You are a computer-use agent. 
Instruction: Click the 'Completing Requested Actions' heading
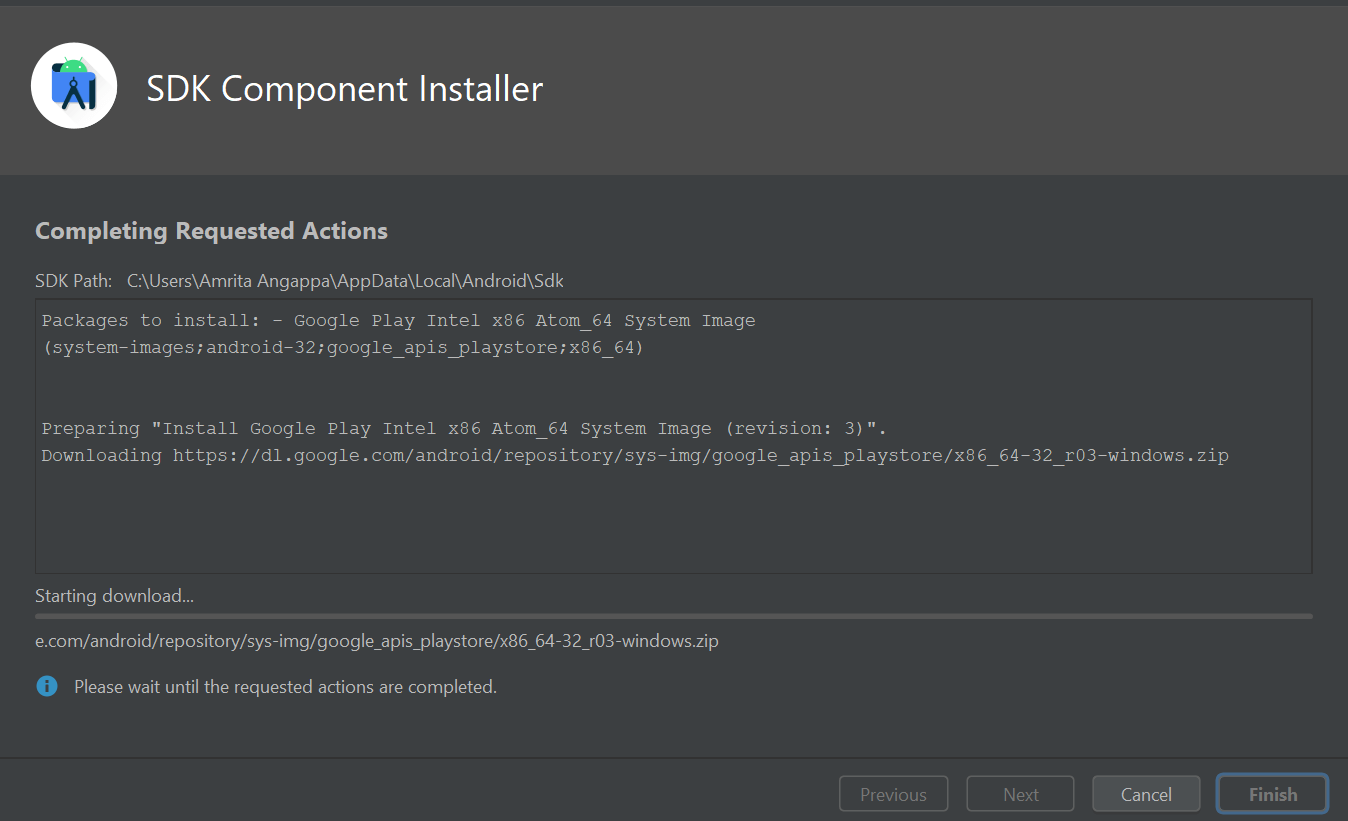pos(211,230)
